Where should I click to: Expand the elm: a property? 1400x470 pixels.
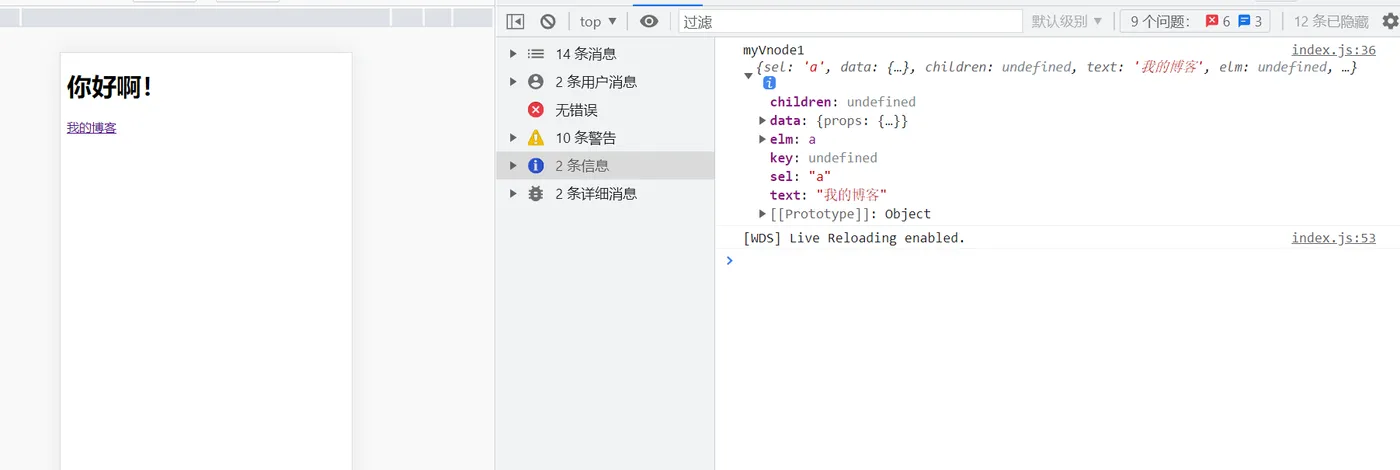pyautogui.click(x=763, y=139)
